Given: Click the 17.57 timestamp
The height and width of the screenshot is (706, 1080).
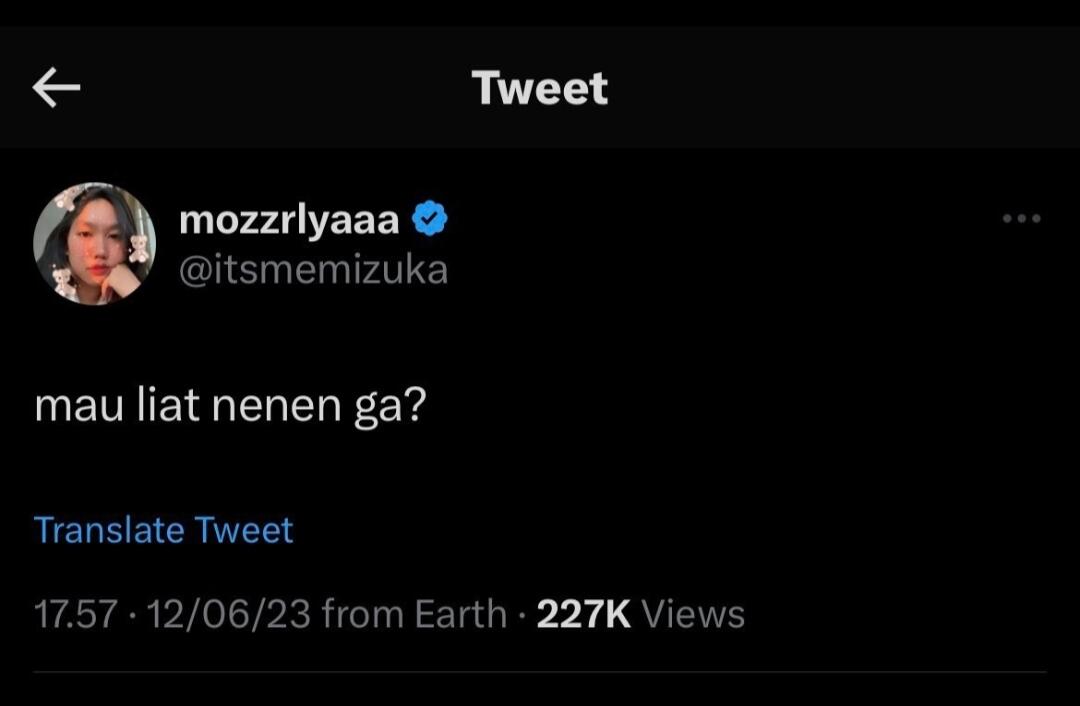Looking at the screenshot, I should point(76,614).
